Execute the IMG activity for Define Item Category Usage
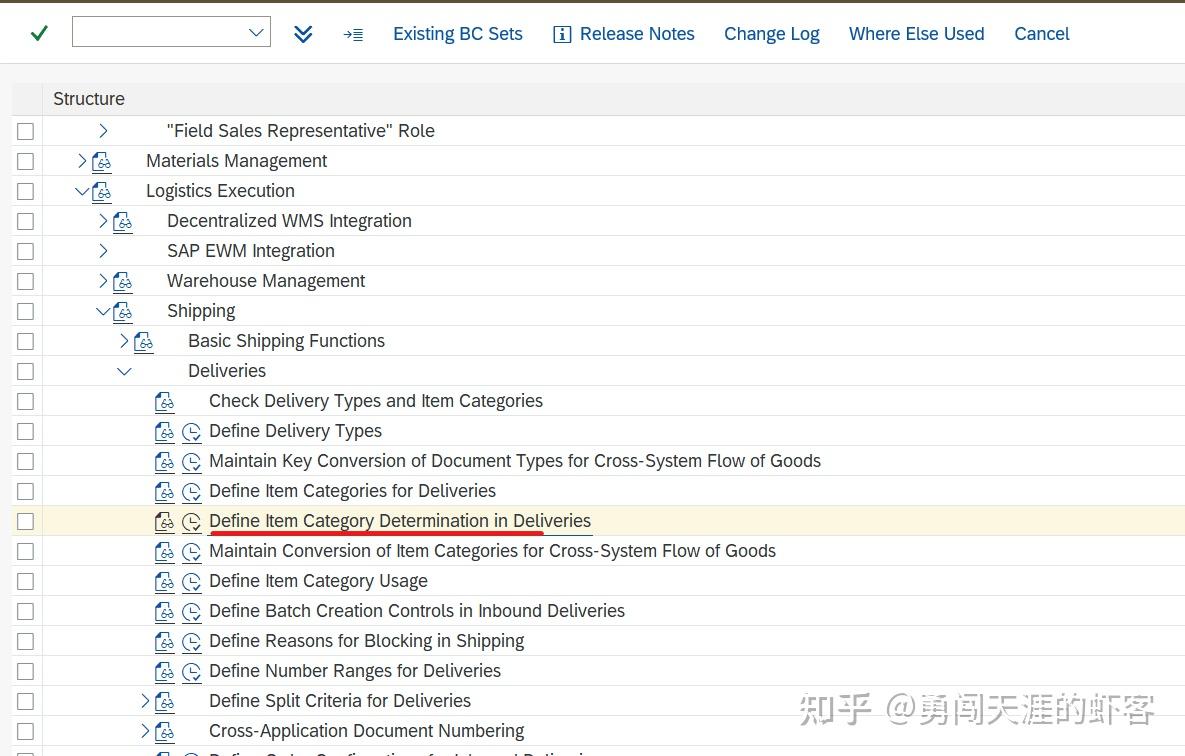 (x=191, y=581)
